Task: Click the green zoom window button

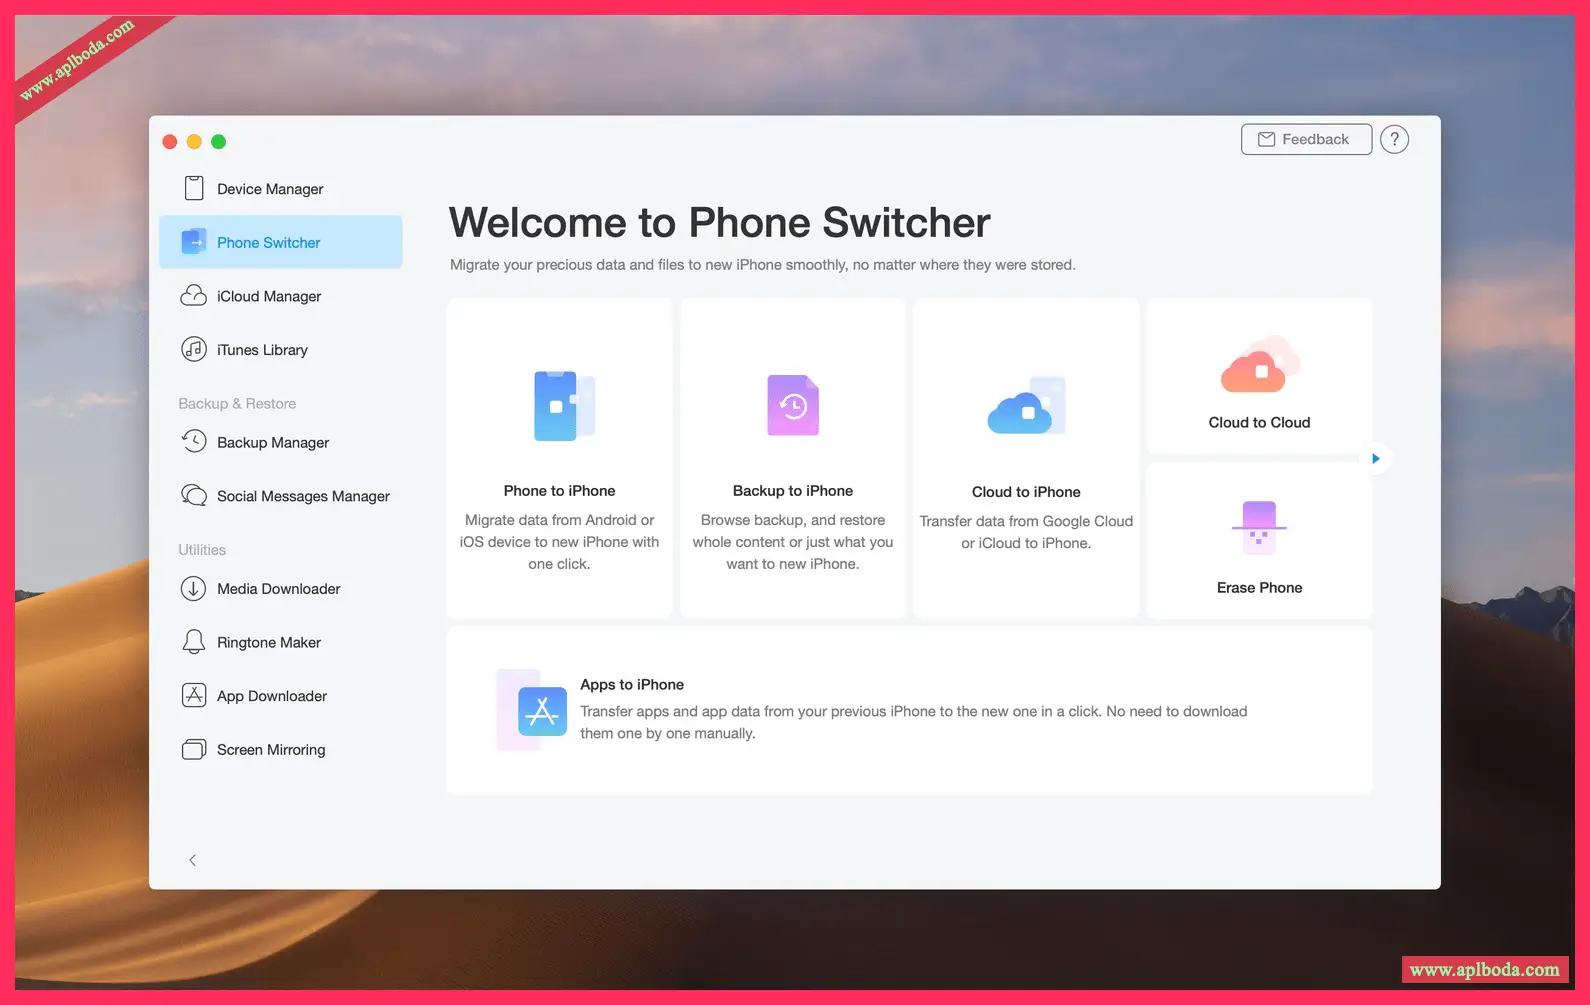Action: [x=218, y=142]
